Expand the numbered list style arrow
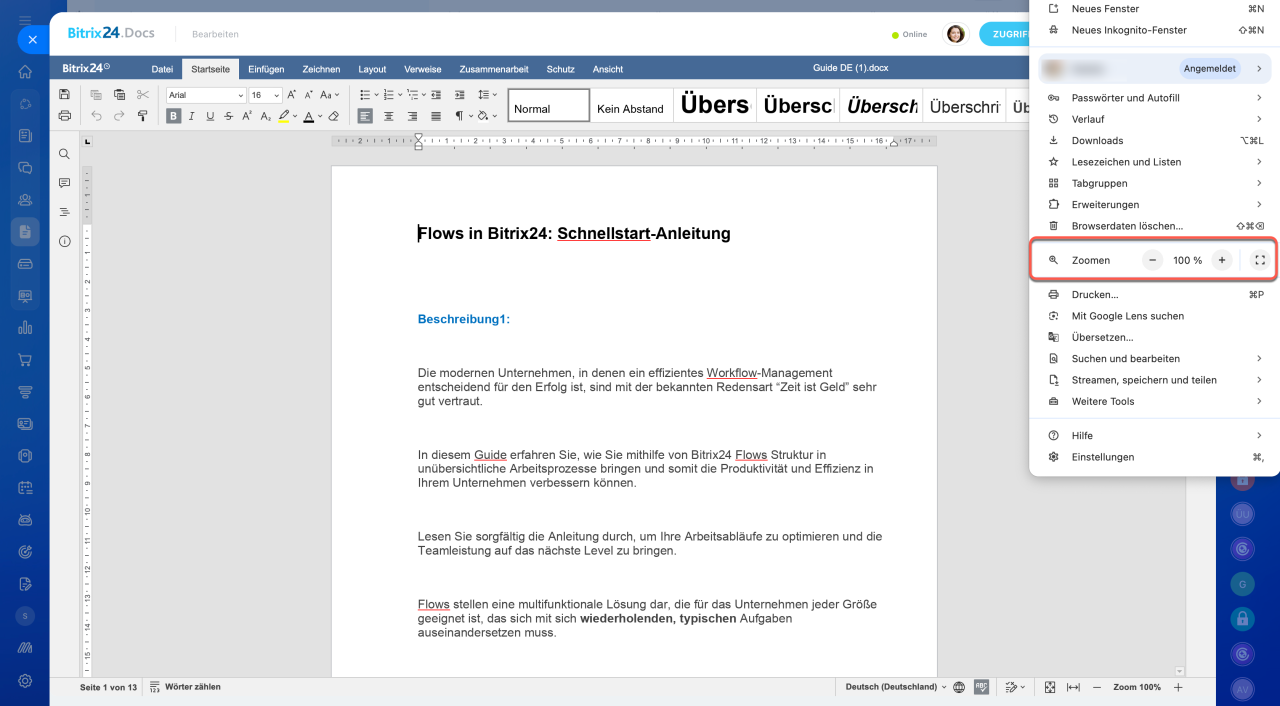The height and width of the screenshot is (706, 1280). pos(400,95)
